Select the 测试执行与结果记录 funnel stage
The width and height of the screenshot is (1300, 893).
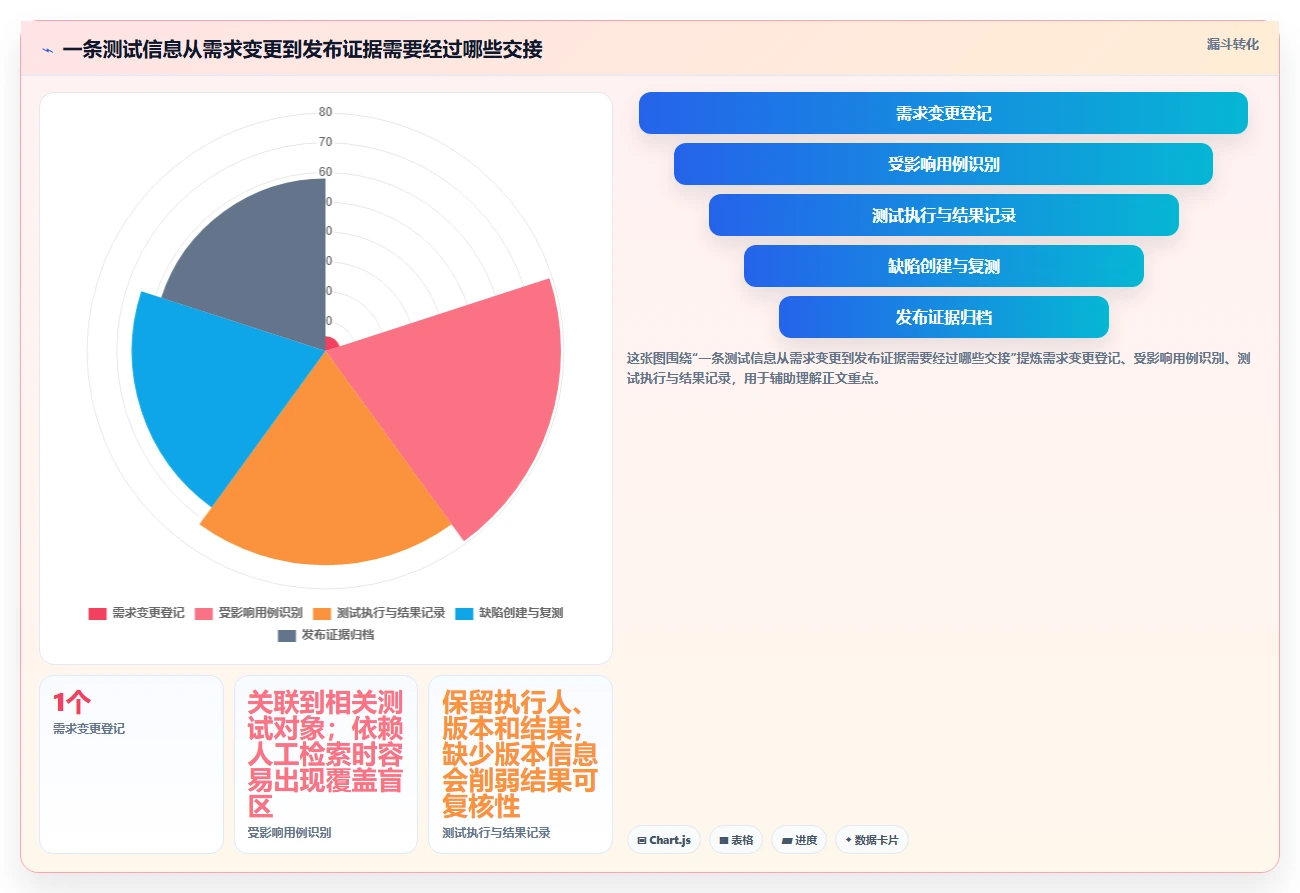(943, 215)
